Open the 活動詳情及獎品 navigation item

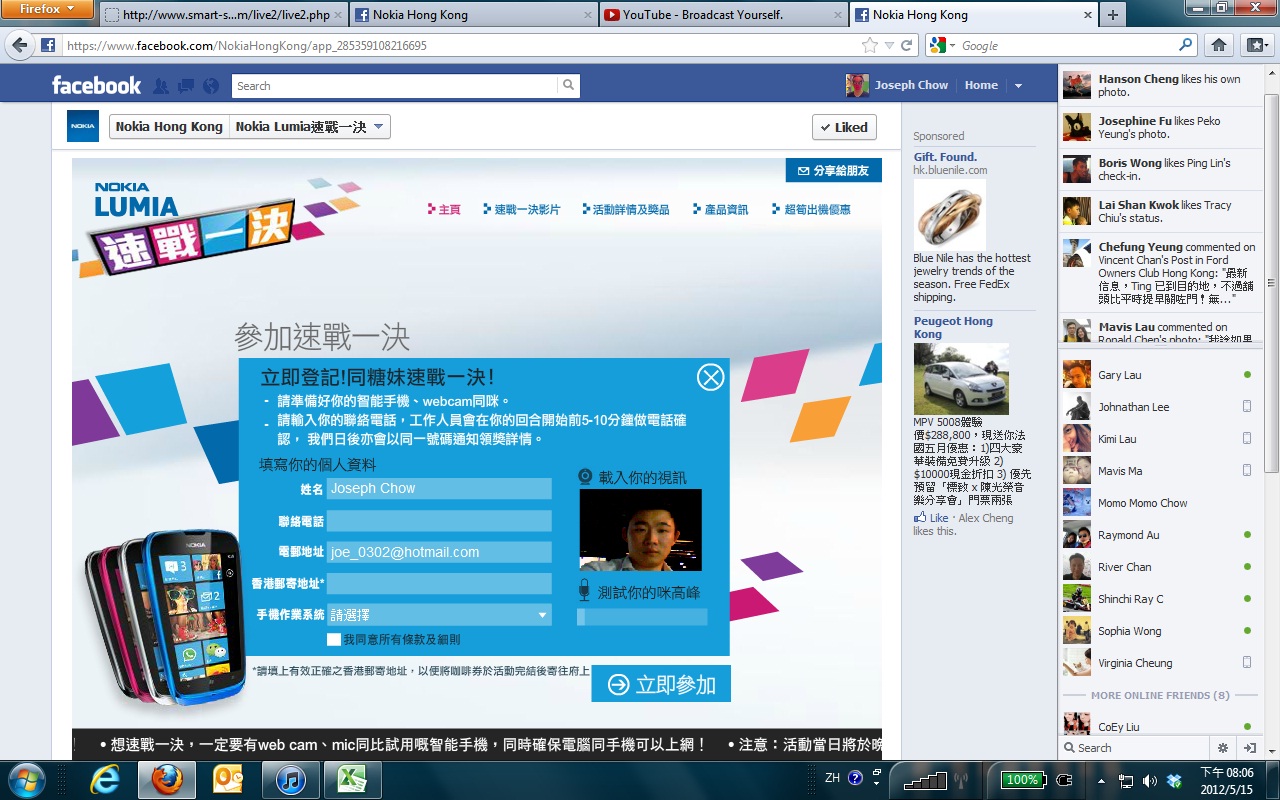coord(626,210)
